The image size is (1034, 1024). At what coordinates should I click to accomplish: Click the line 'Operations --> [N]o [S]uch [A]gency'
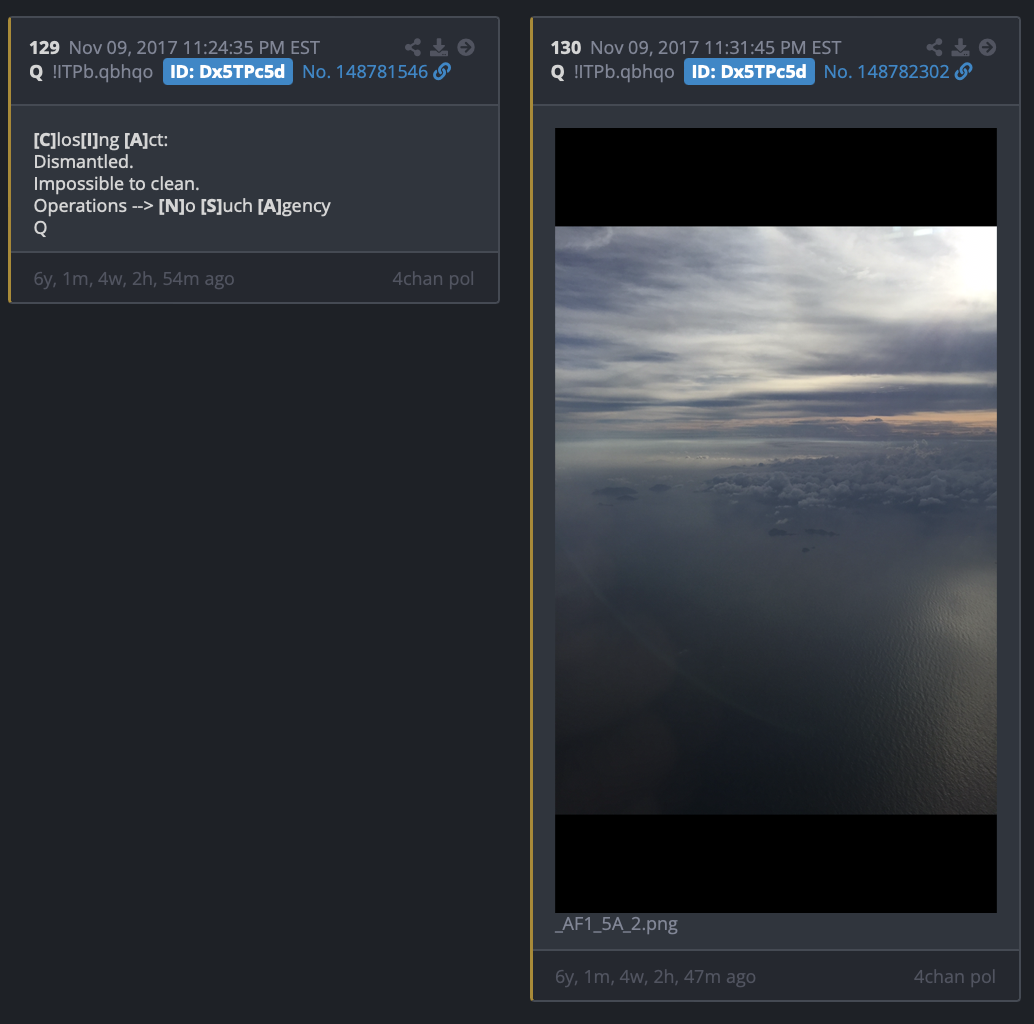[182, 206]
